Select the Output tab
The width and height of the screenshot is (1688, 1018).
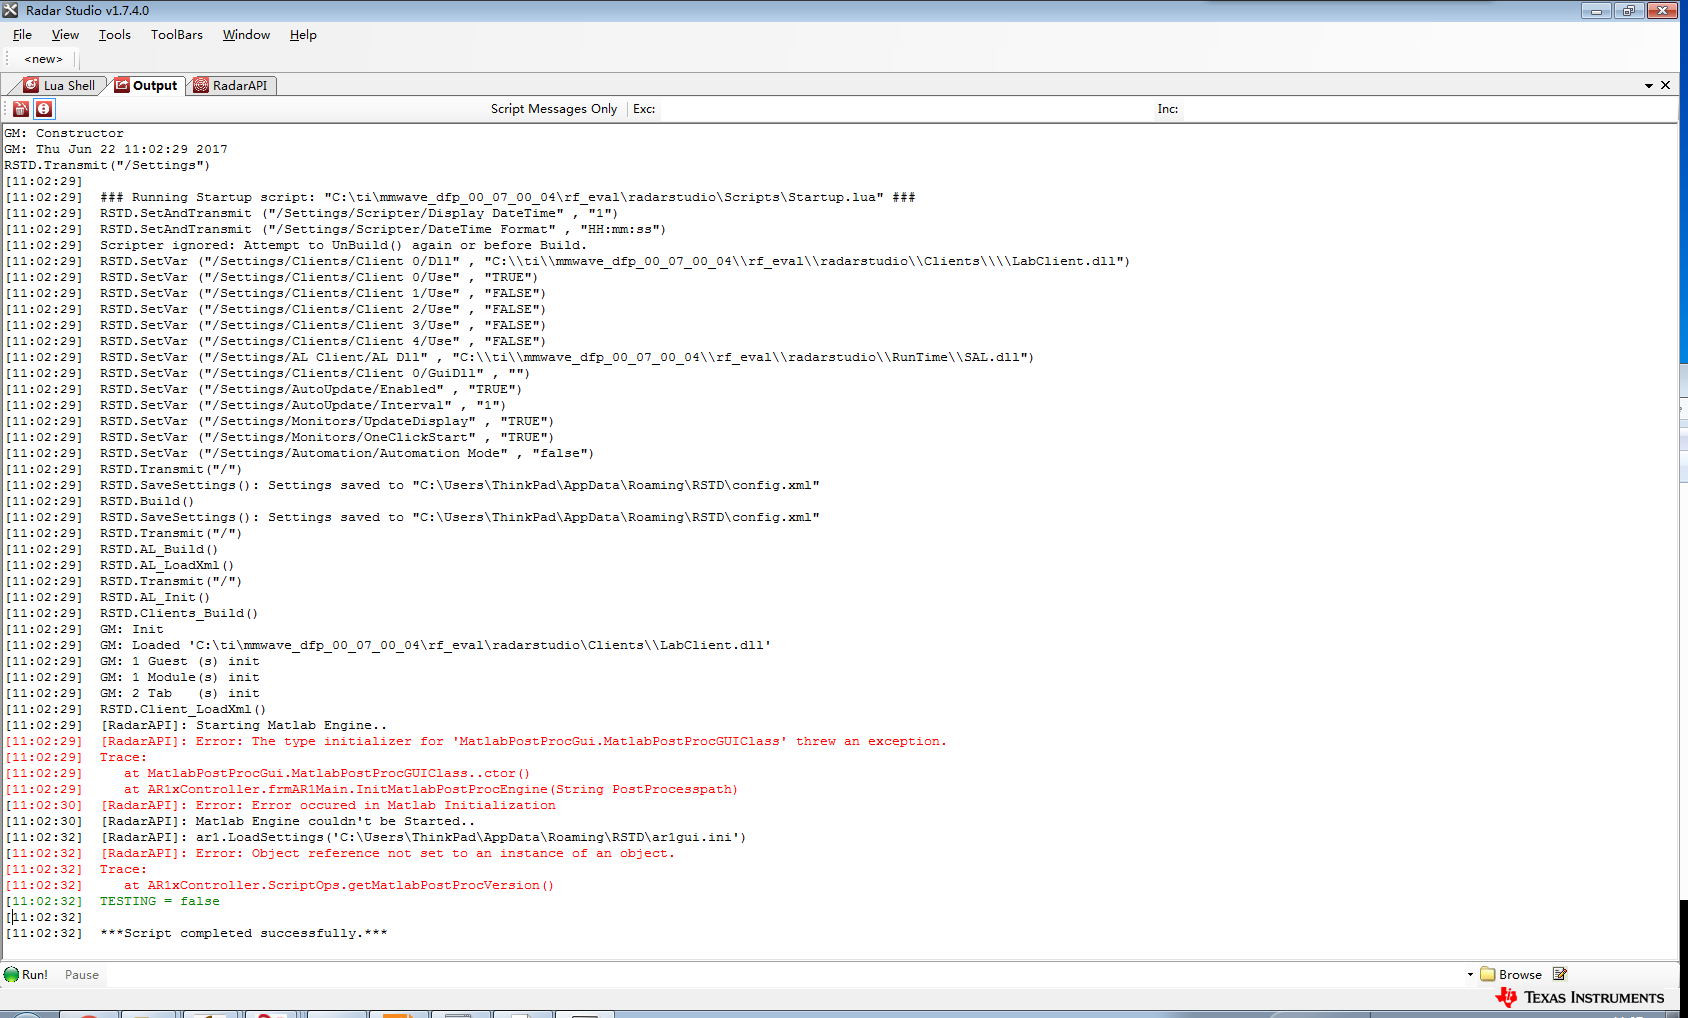click(x=146, y=85)
